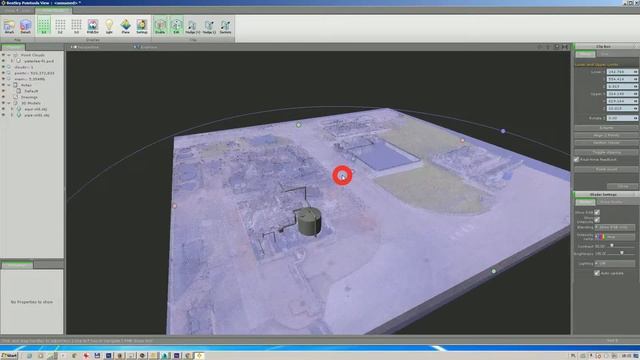Collapse the Point Clouds tree node
This screenshot has height=360, width=640.
[9, 55]
